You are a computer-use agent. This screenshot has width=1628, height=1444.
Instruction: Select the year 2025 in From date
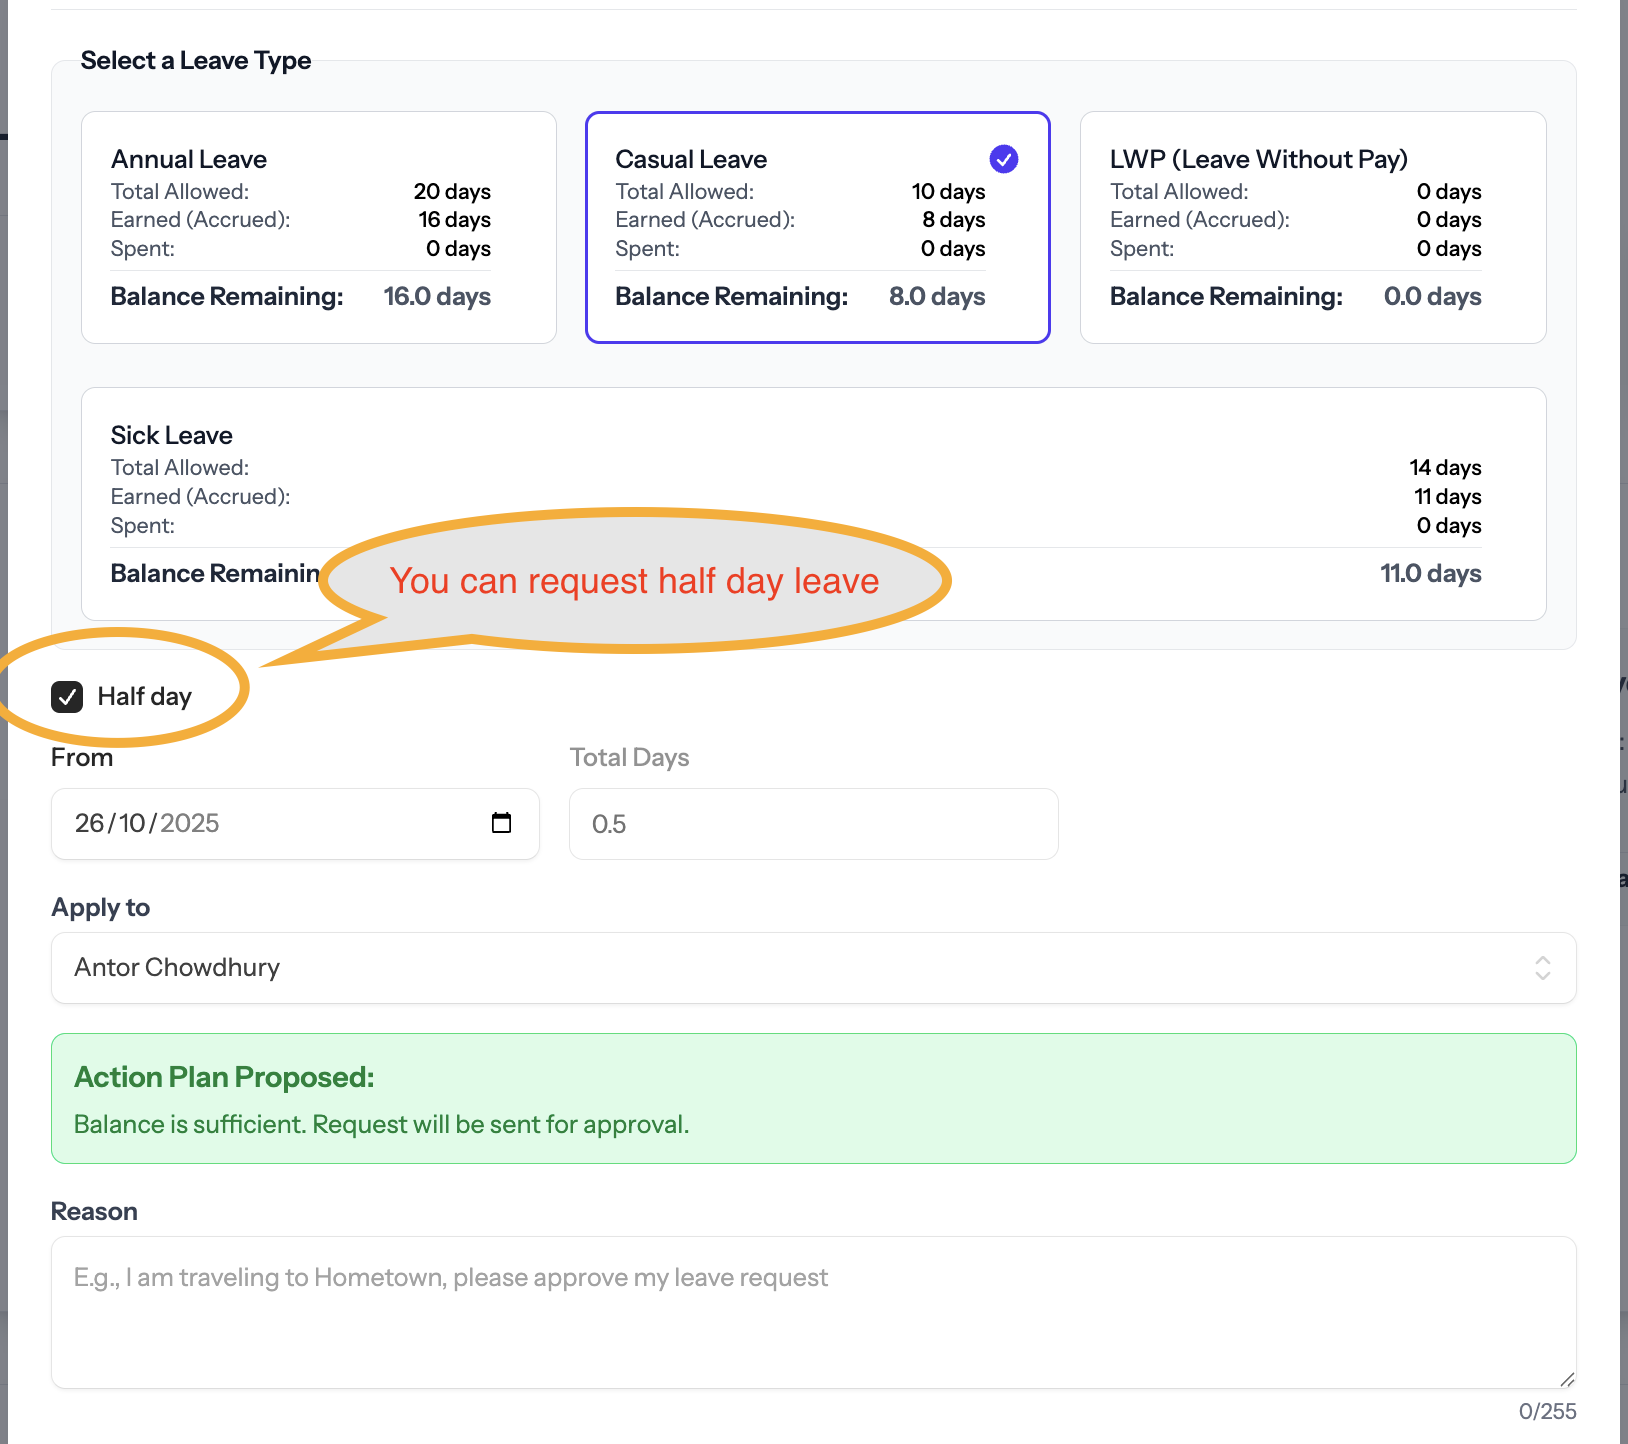(189, 823)
